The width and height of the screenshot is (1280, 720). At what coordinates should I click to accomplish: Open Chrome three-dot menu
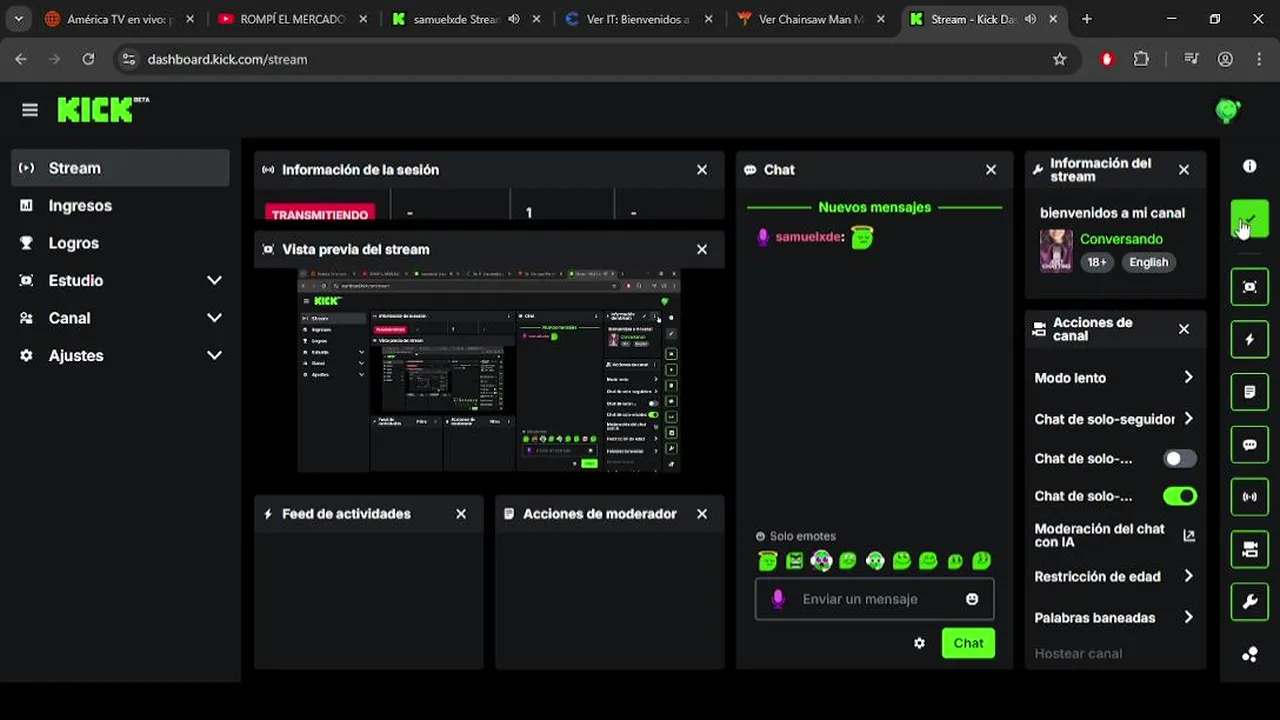tap(1259, 59)
